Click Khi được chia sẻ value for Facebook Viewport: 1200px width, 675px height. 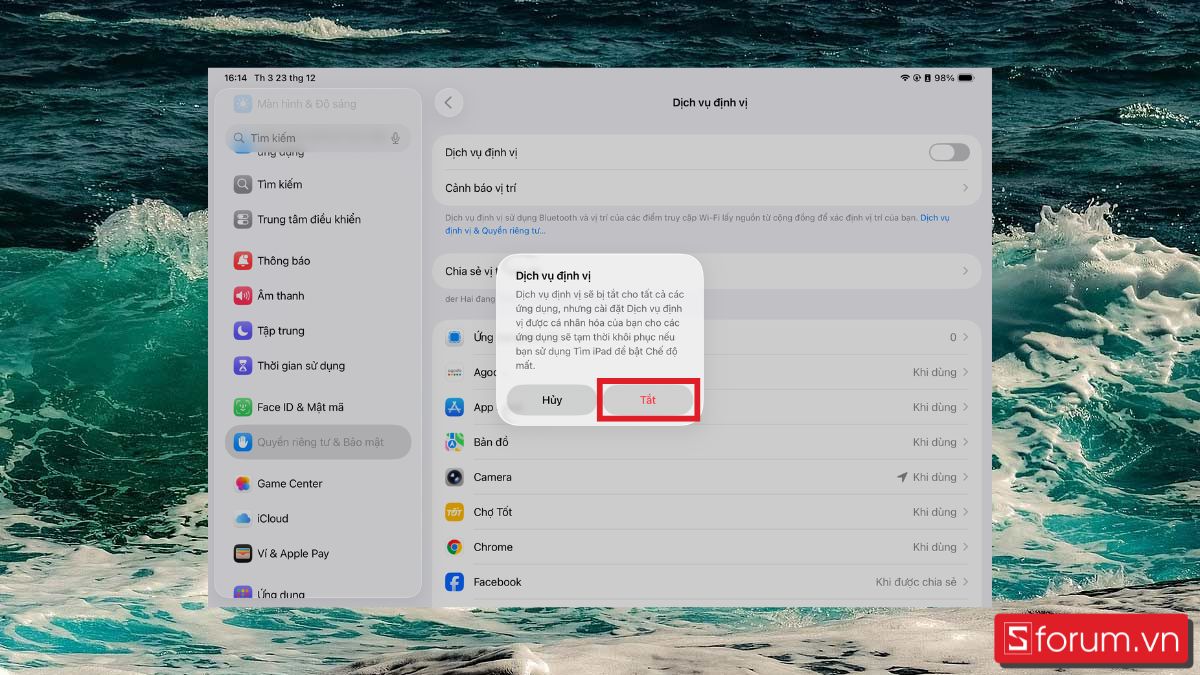pos(916,582)
